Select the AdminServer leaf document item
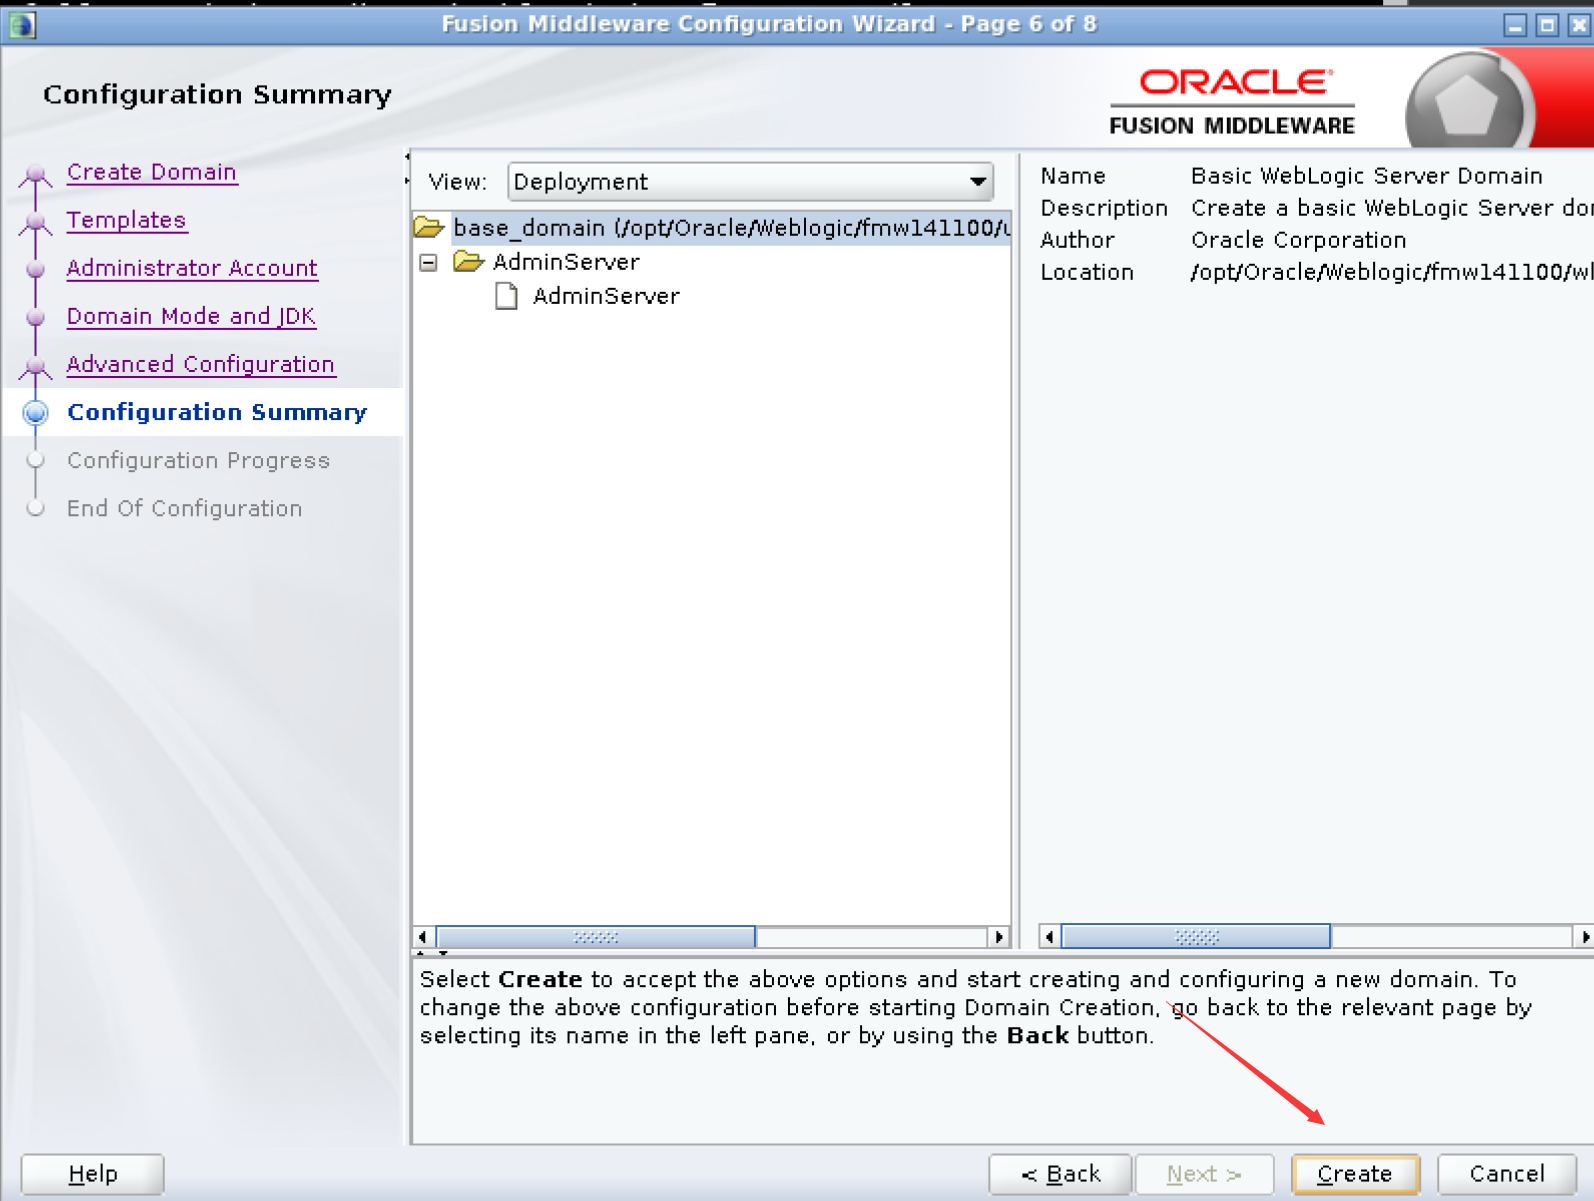The height and width of the screenshot is (1201, 1594). click(606, 296)
